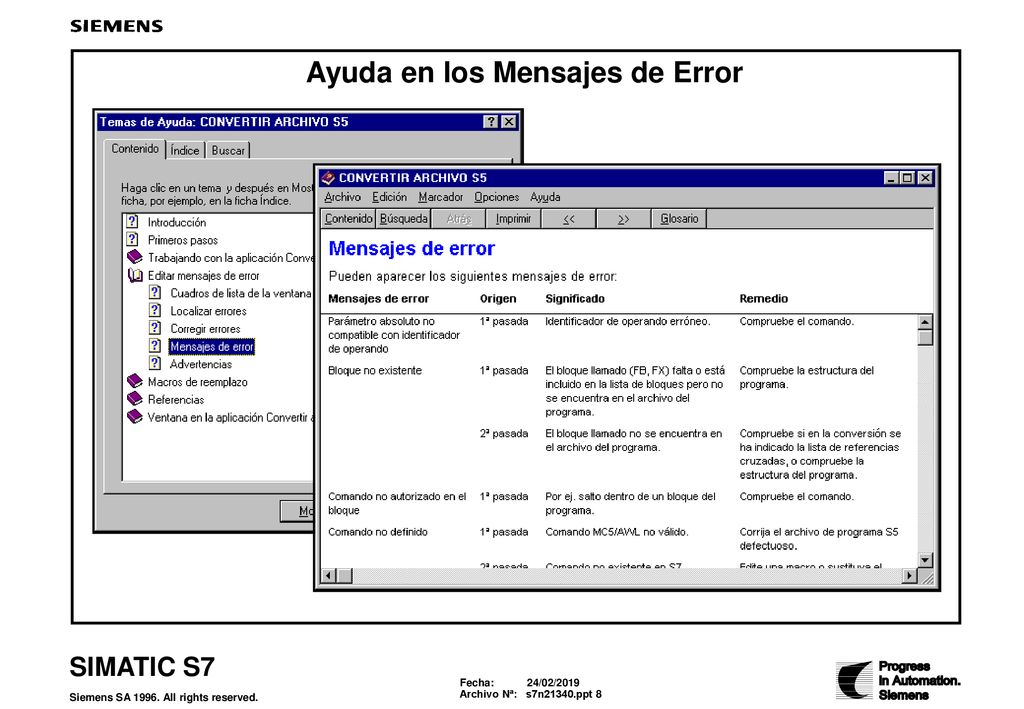
Task: Click the question-mark icon beside Mensajes de error
Action: click(x=155, y=345)
